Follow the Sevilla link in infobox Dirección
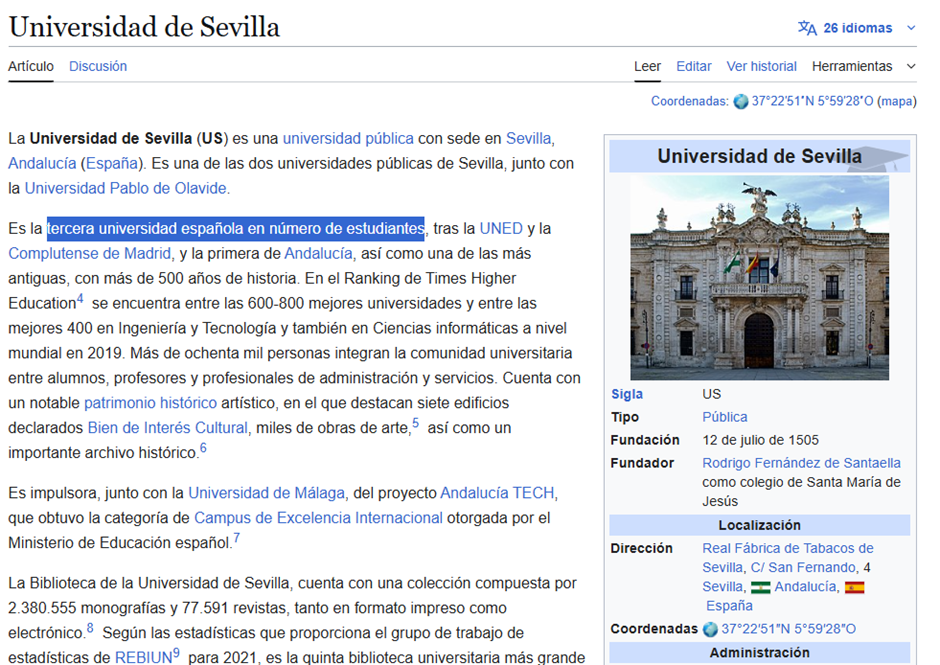The height and width of the screenshot is (665, 940). [722, 586]
